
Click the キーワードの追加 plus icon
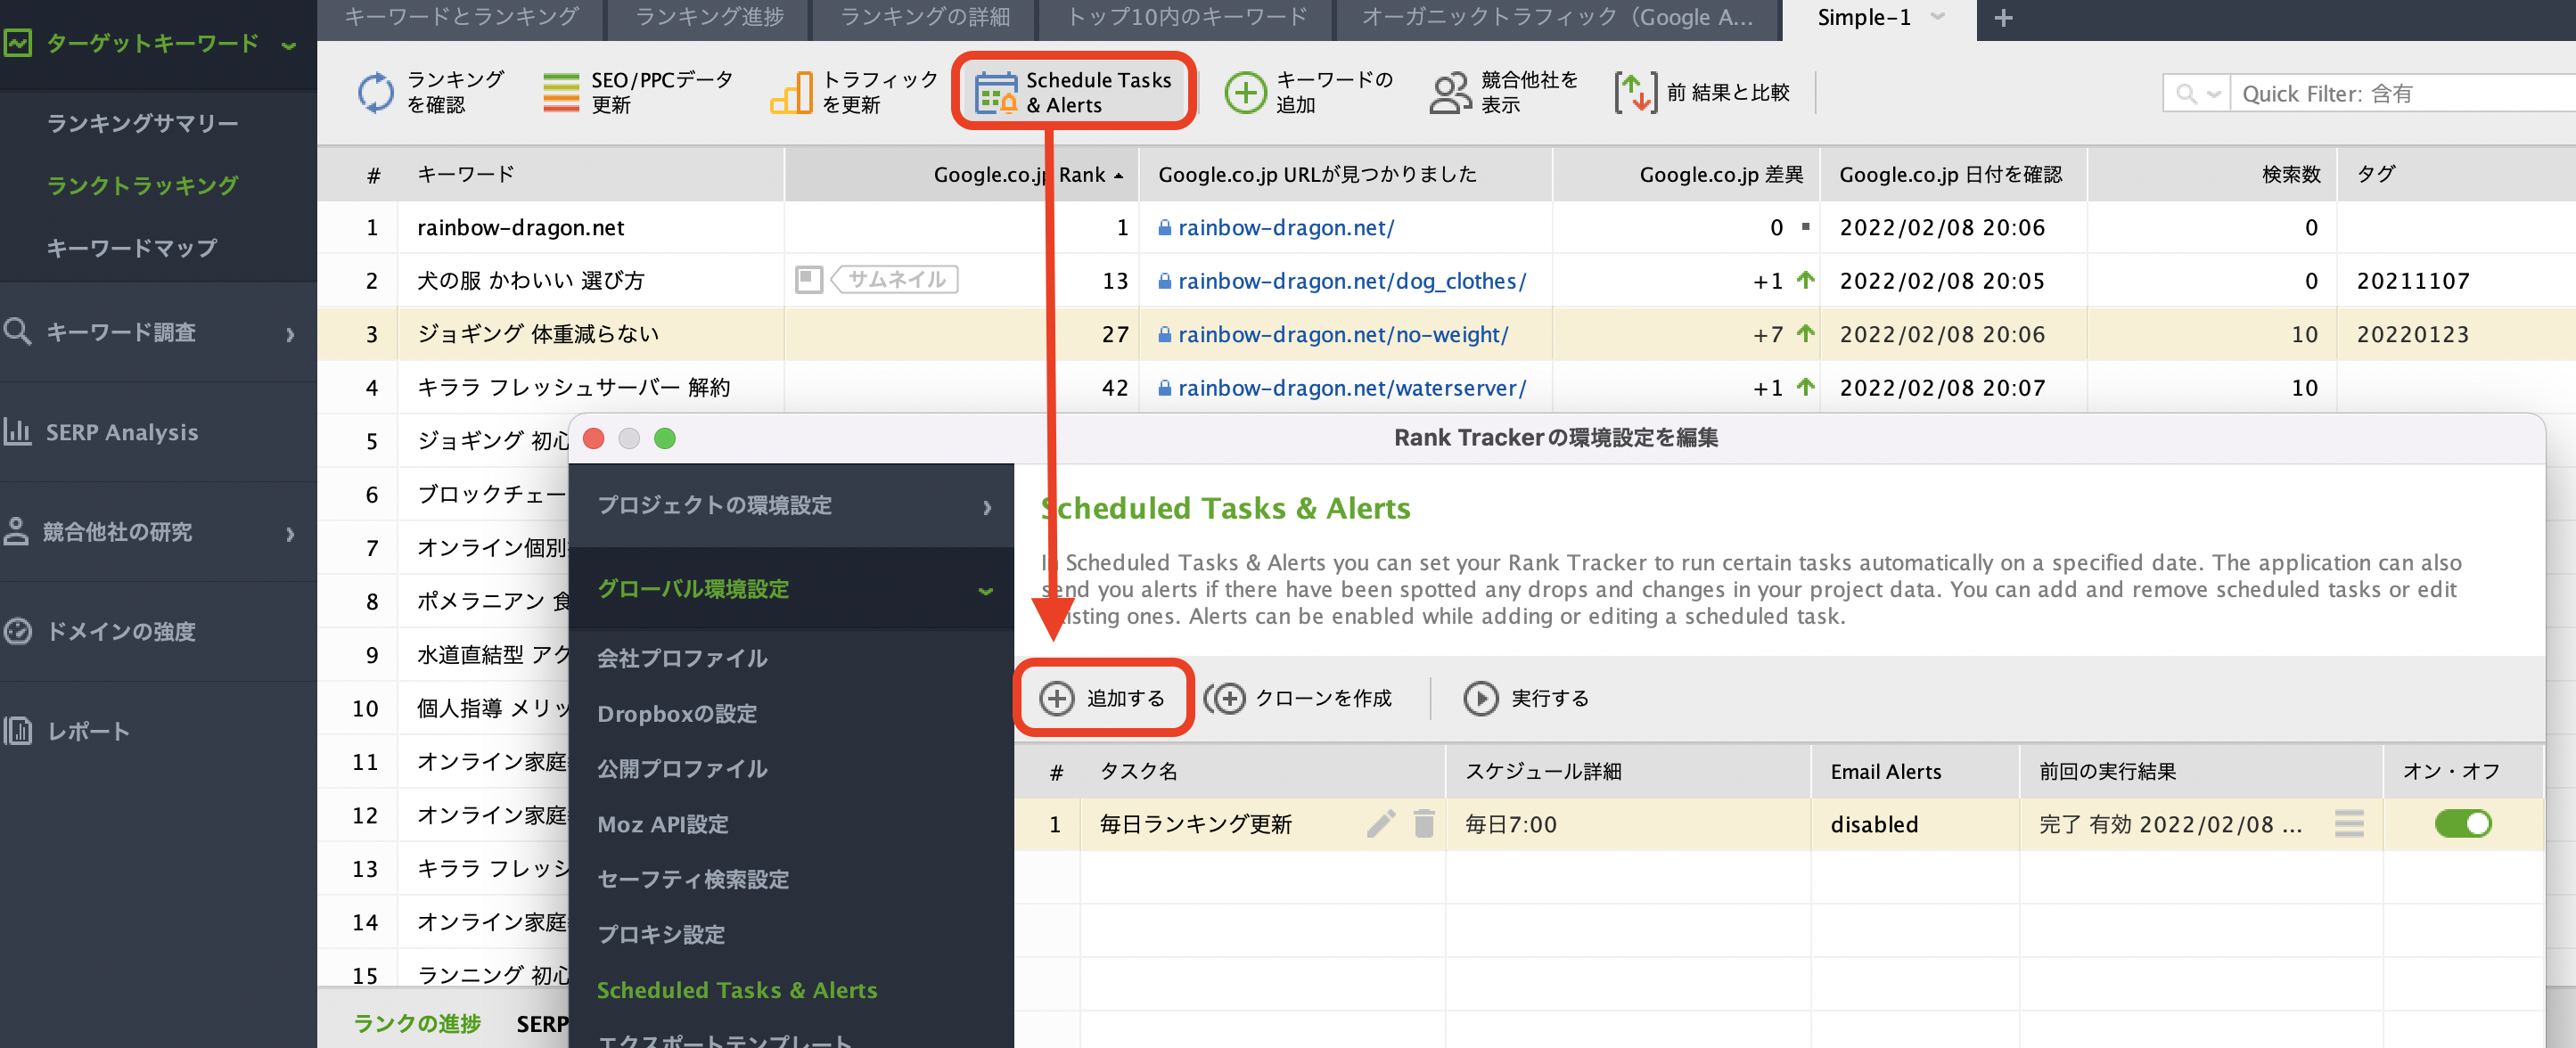point(1245,92)
